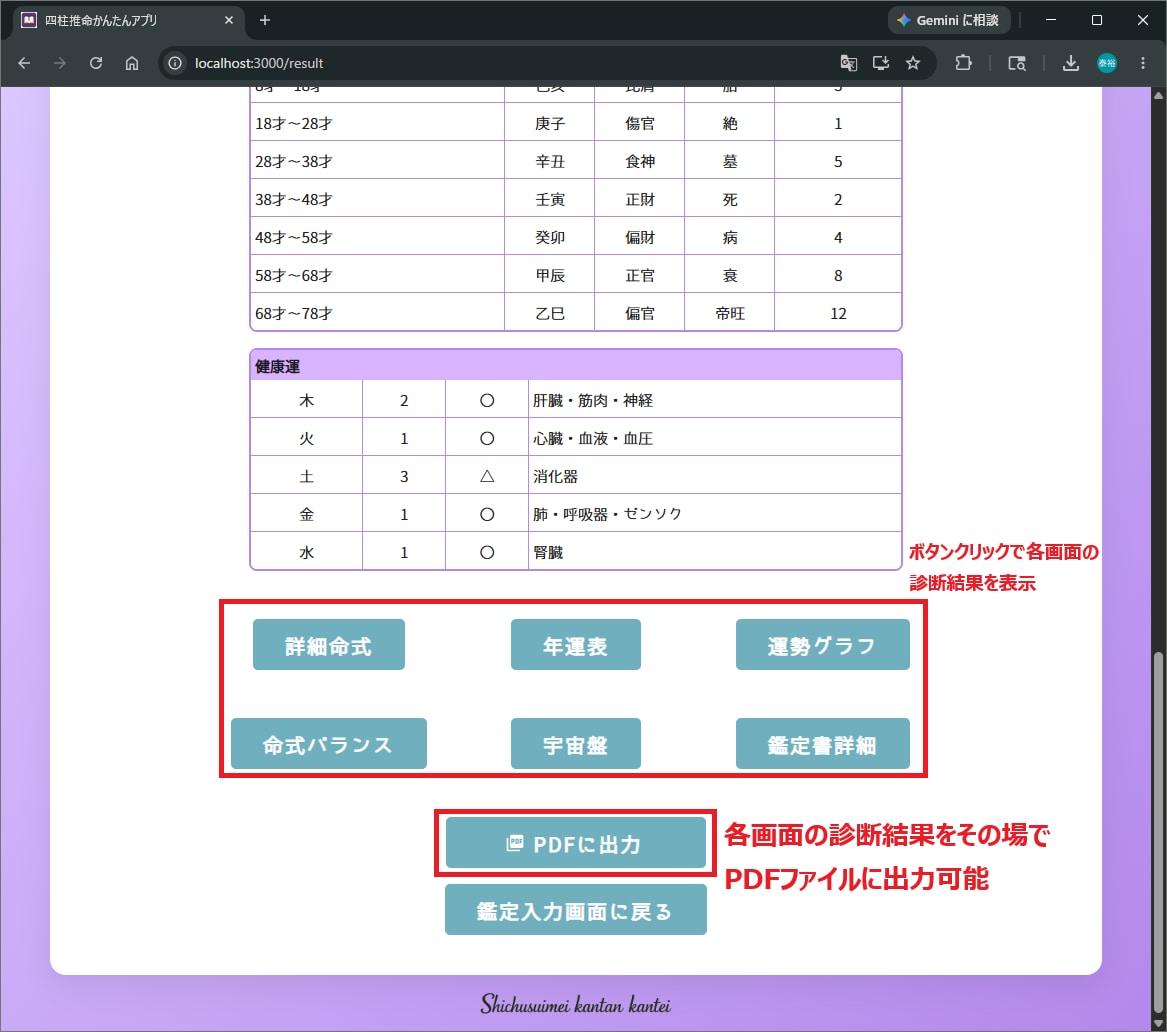Click 心臓・血液・血圧 text

tap(593, 438)
